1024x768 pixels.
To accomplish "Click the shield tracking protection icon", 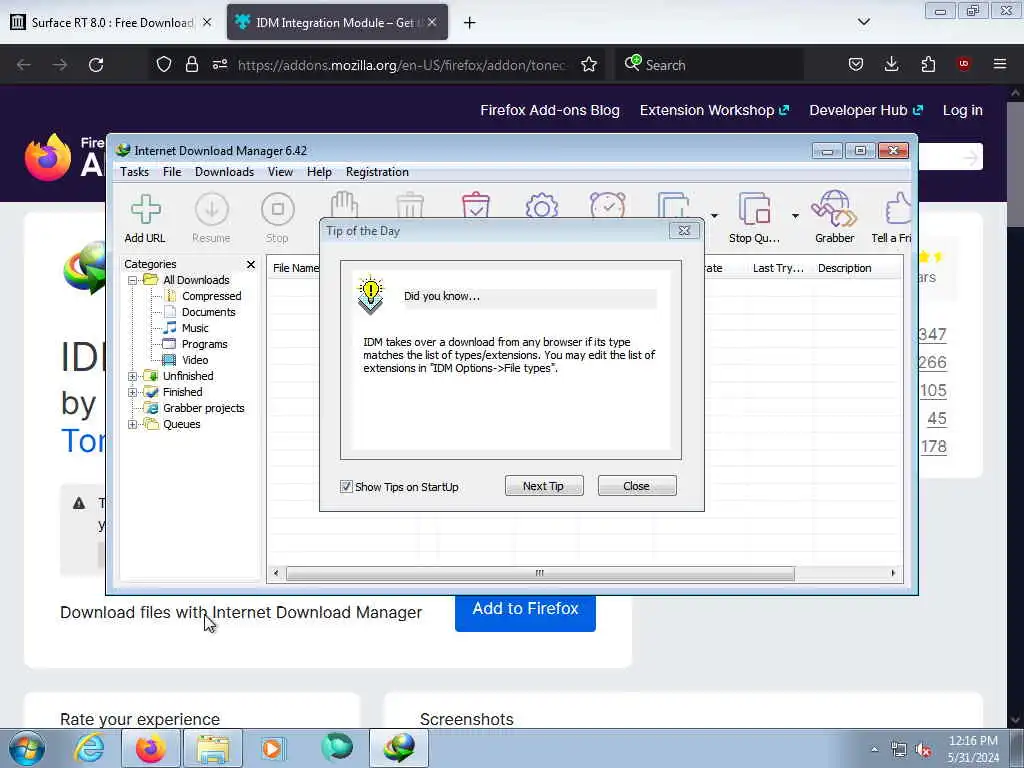I will coord(164,64).
